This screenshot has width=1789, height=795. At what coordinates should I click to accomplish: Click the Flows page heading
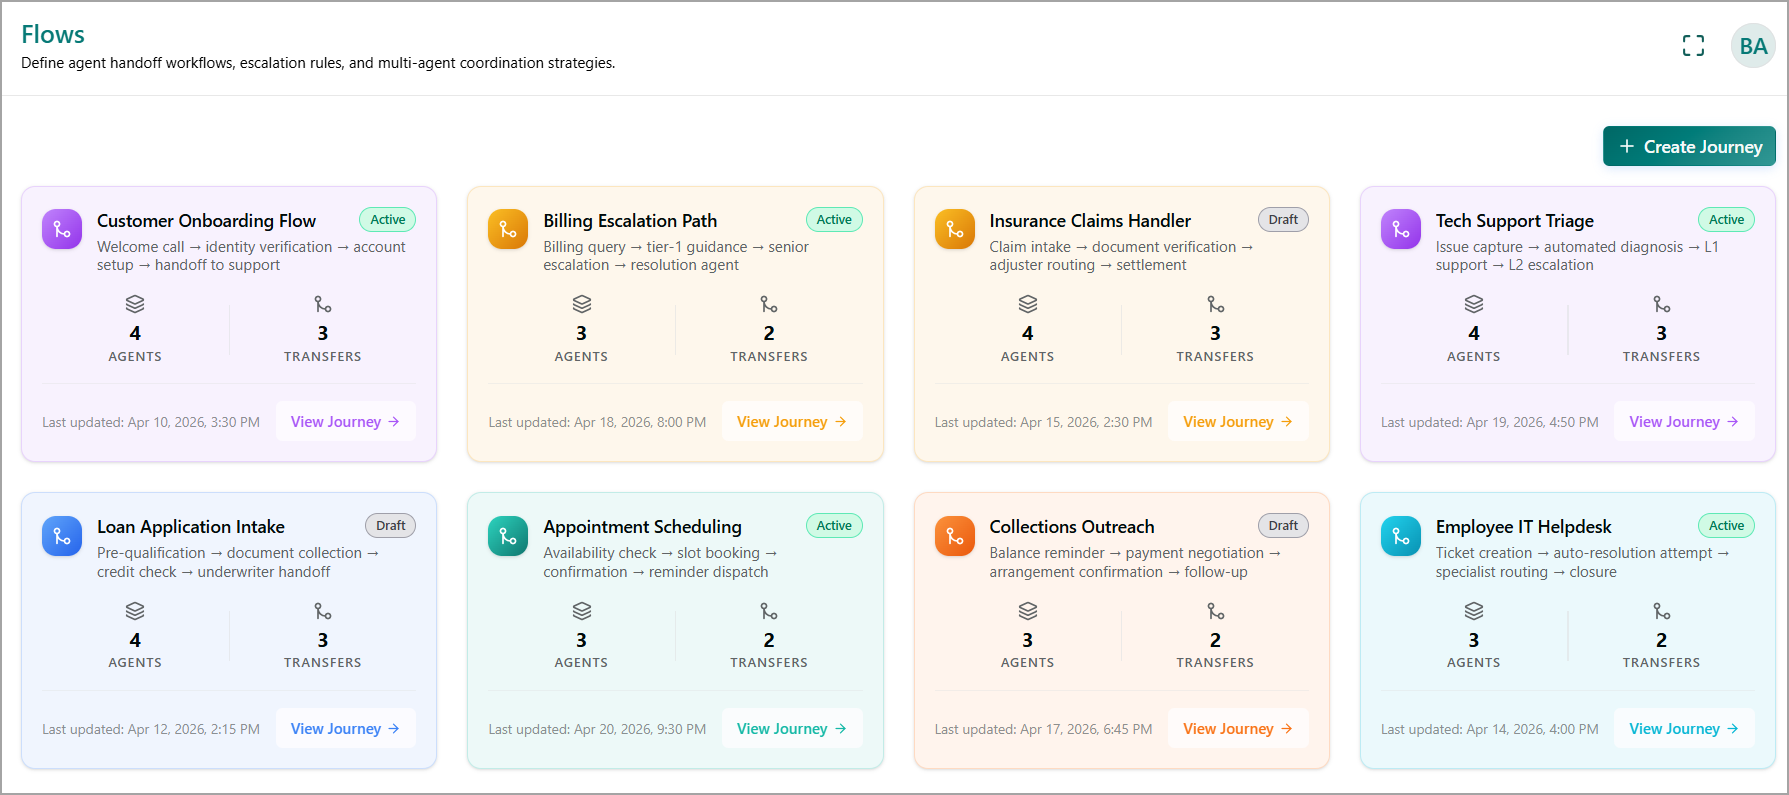point(53,35)
